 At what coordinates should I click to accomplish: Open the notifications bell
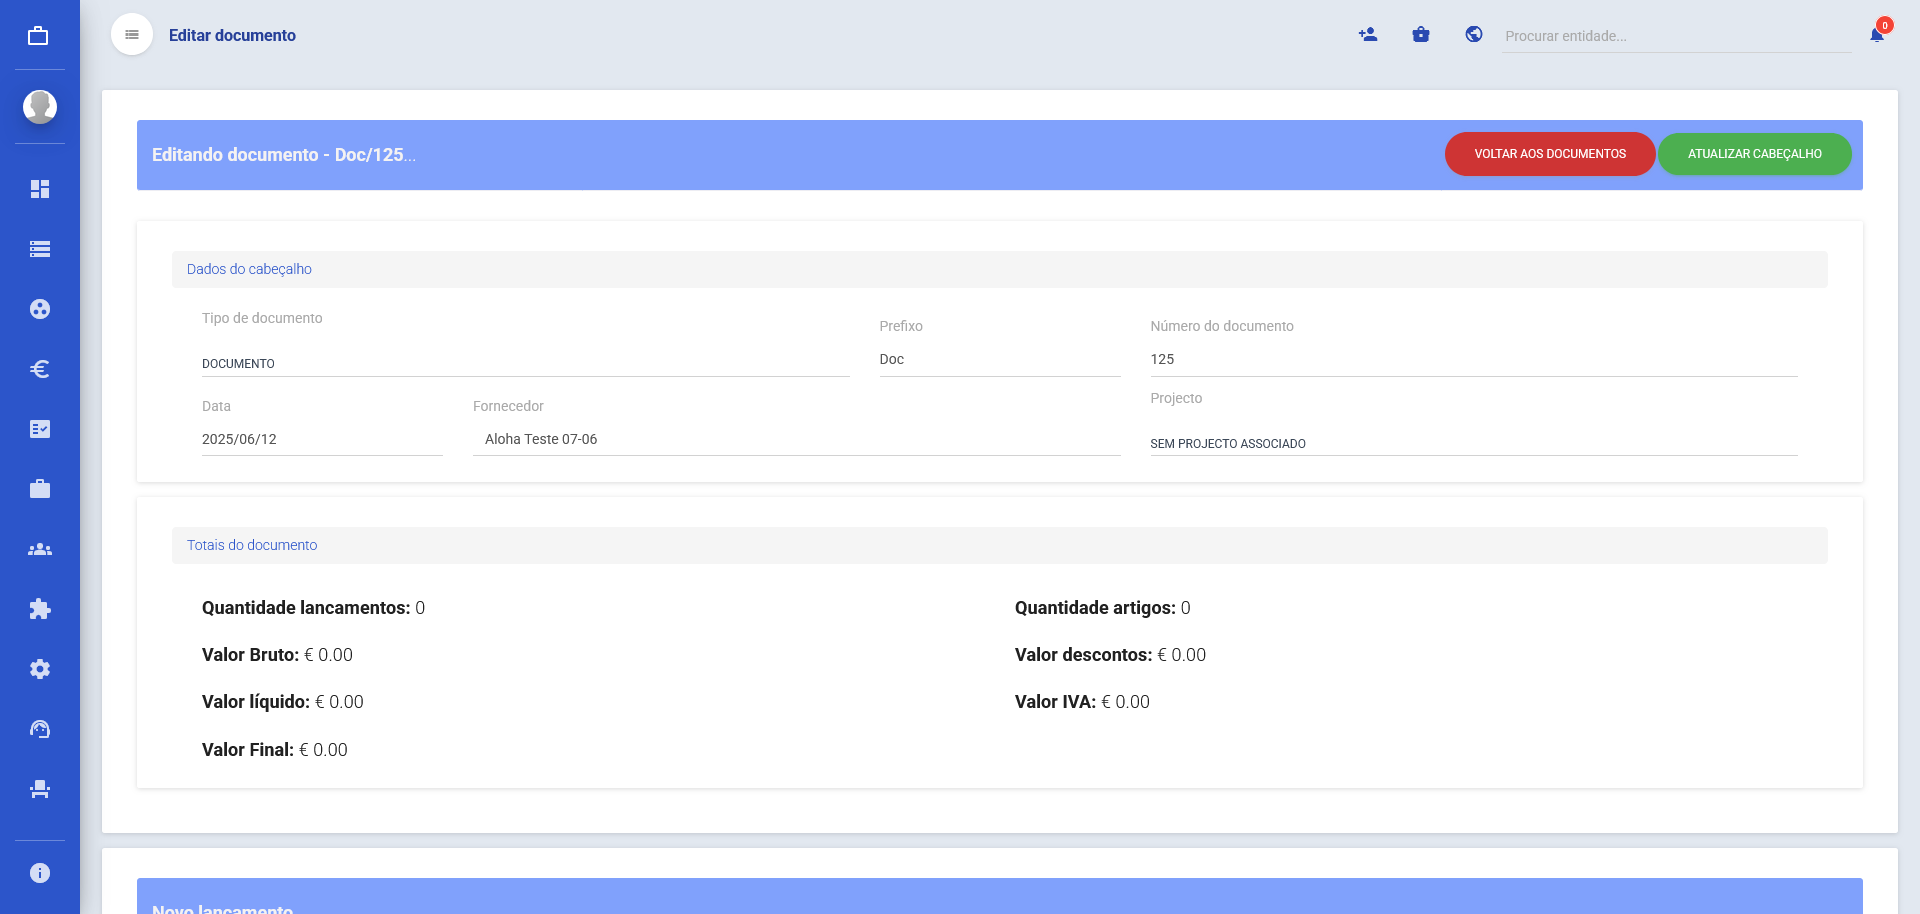[x=1877, y=35]
